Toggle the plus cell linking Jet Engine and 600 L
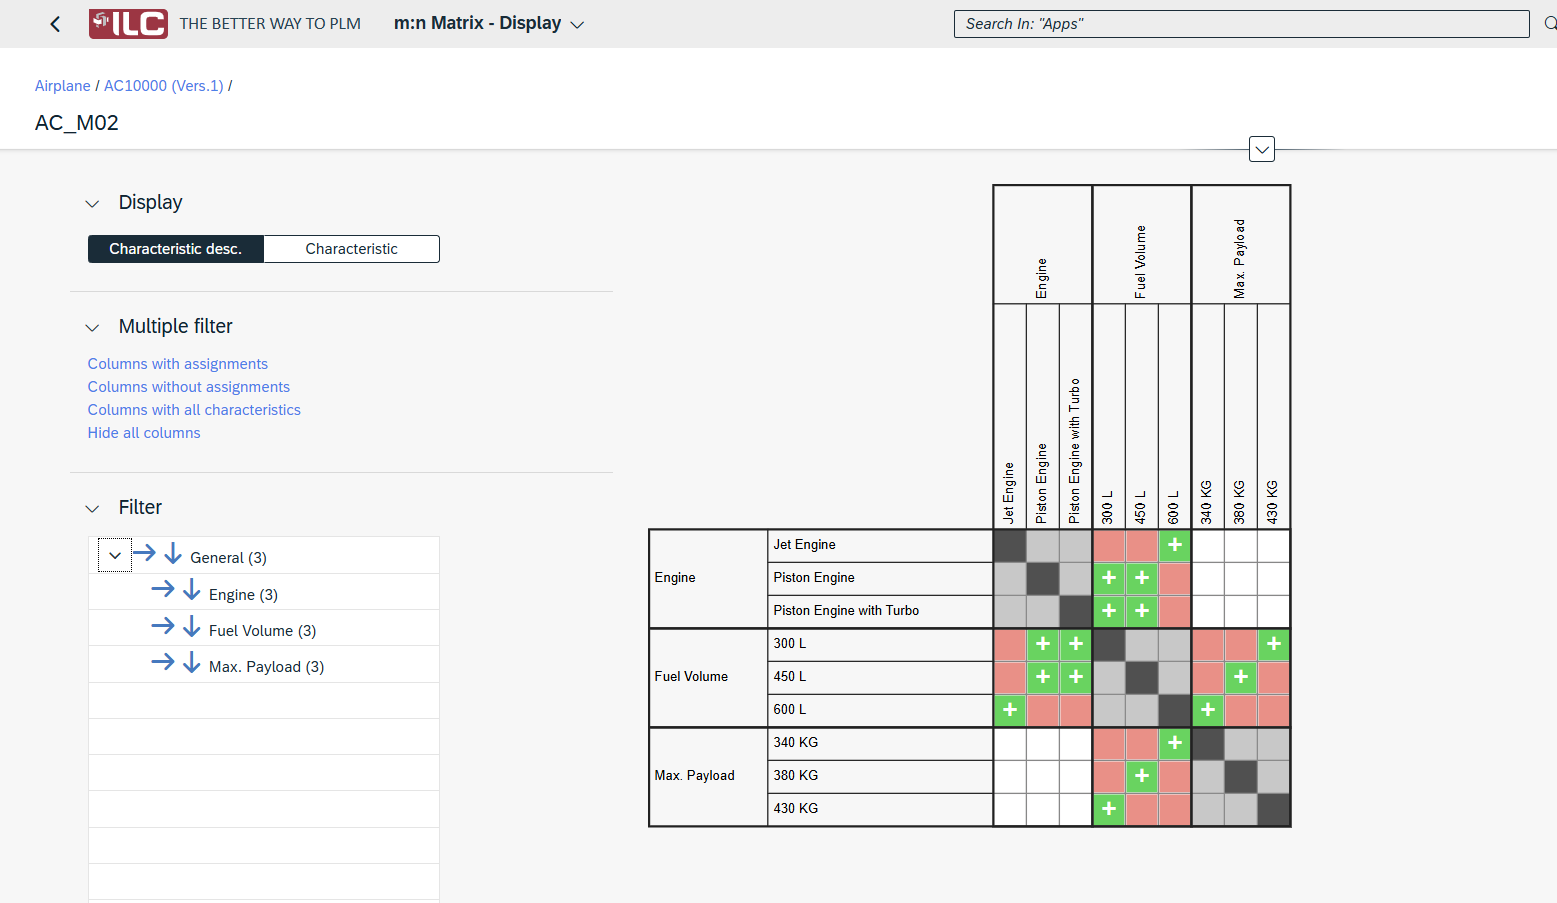1557x903 pixels. point(1174,545)
